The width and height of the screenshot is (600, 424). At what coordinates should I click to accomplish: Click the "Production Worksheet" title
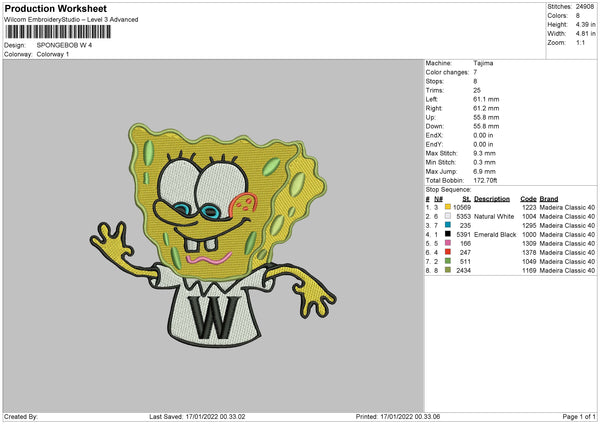[x=55, y=8]
